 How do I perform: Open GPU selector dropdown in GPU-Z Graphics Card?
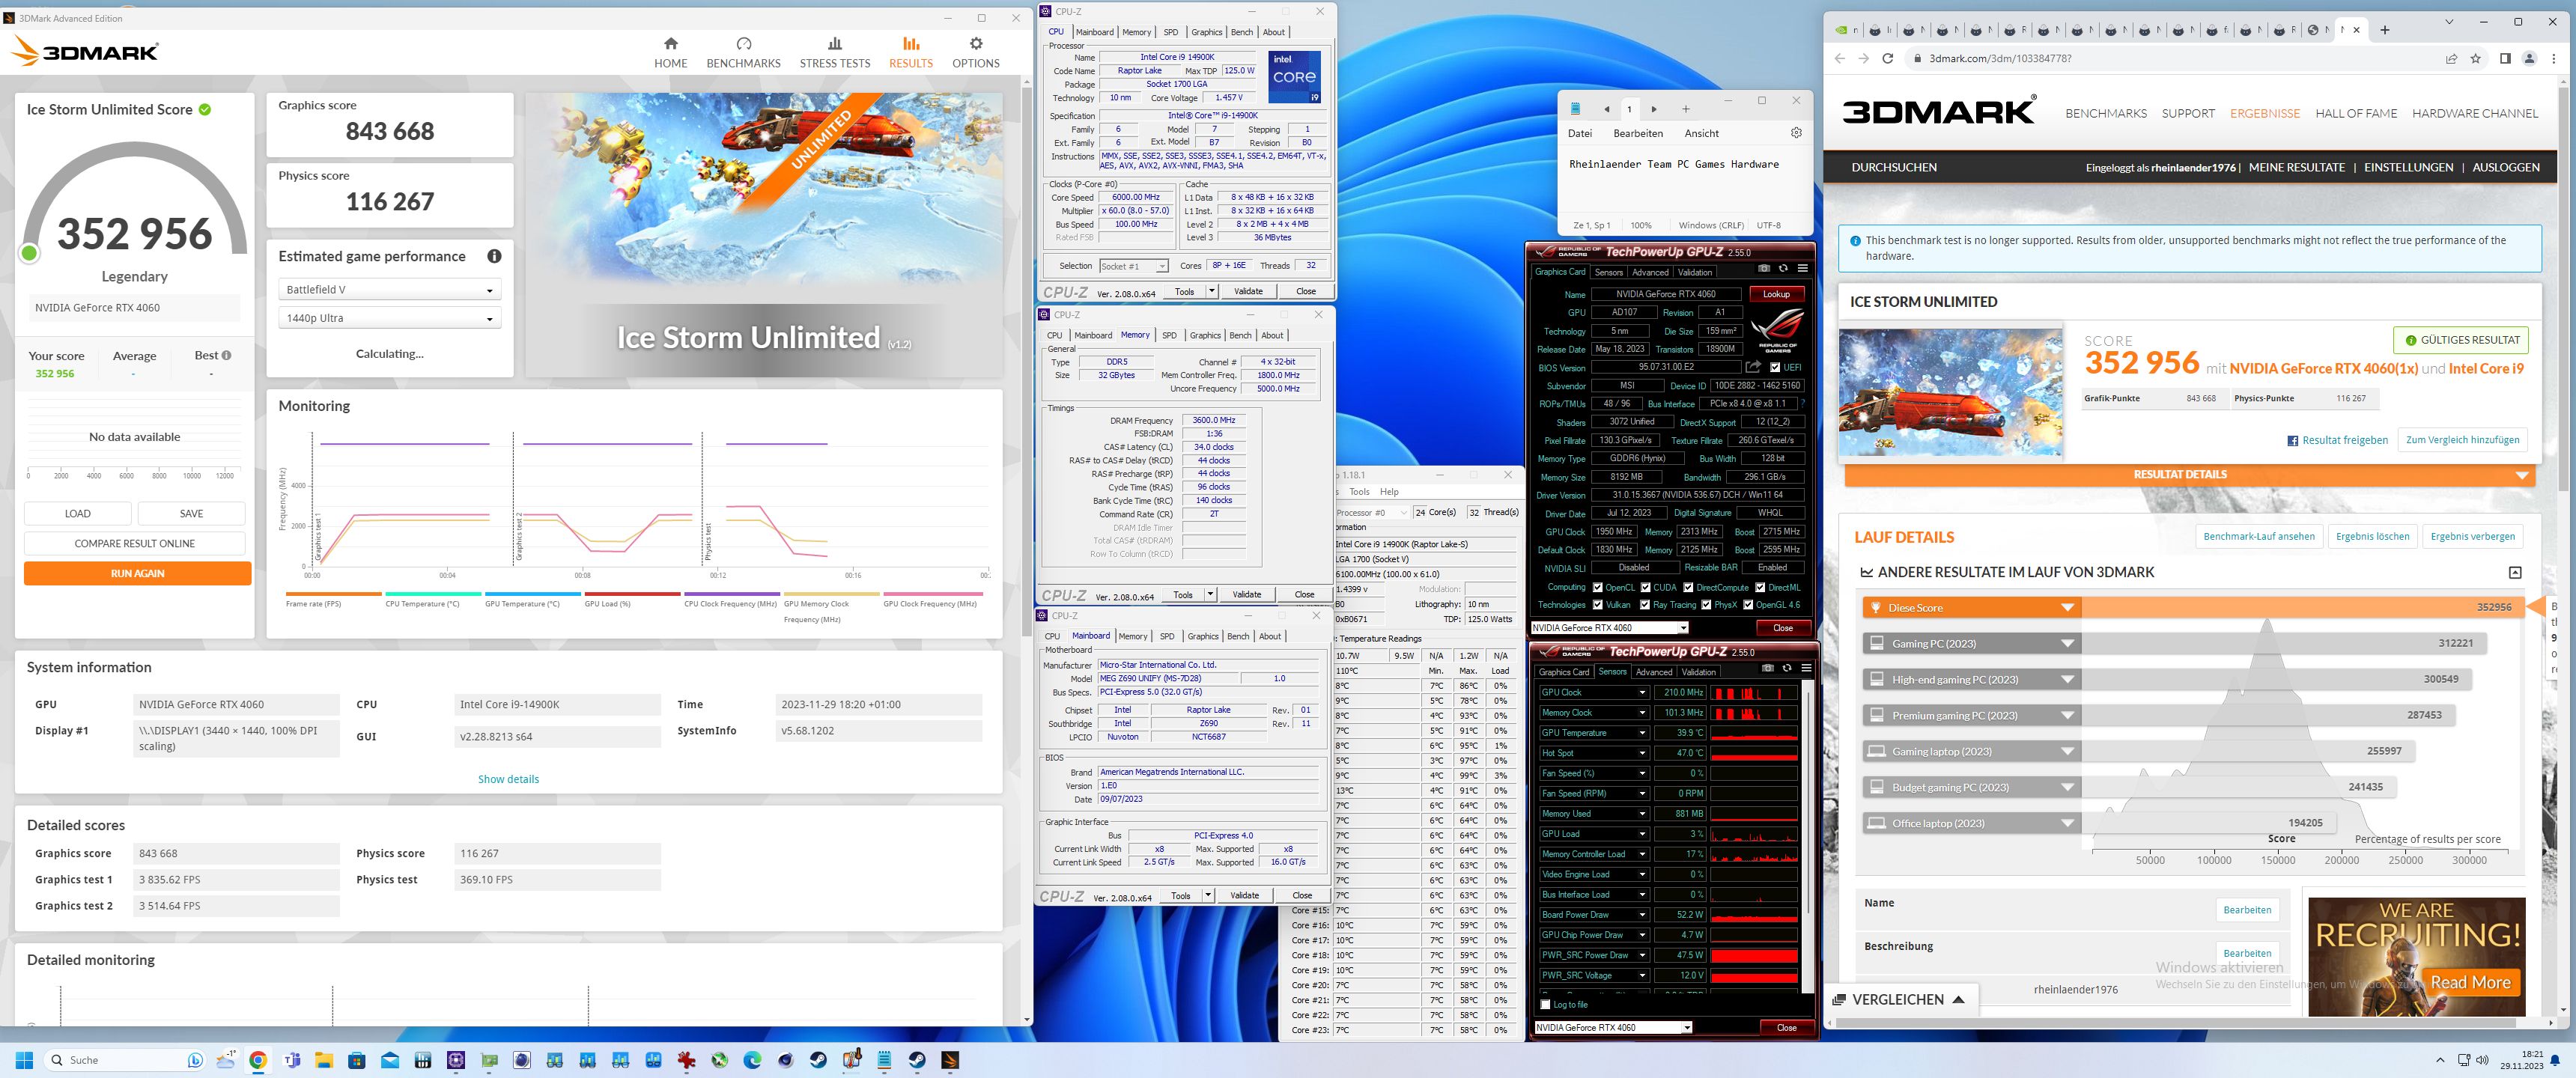pos(1609,628)
